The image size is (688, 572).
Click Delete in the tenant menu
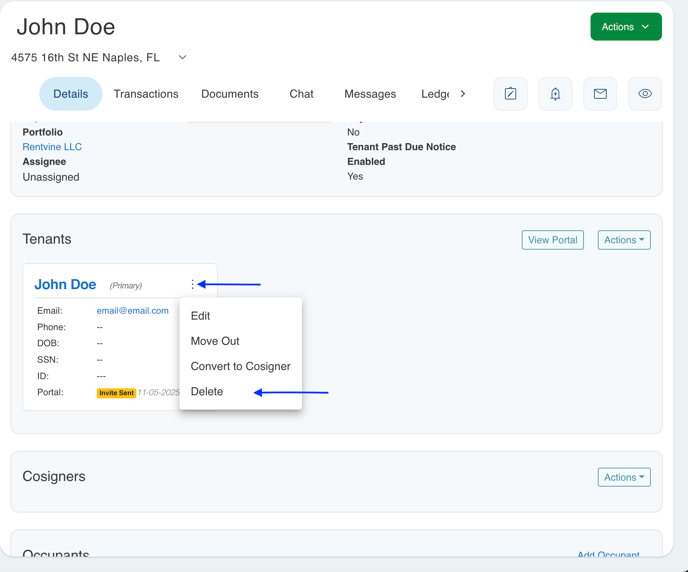pos(207,392)
